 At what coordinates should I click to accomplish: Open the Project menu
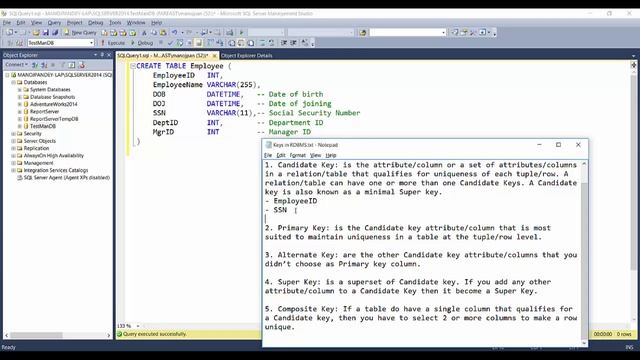point(75,22)
